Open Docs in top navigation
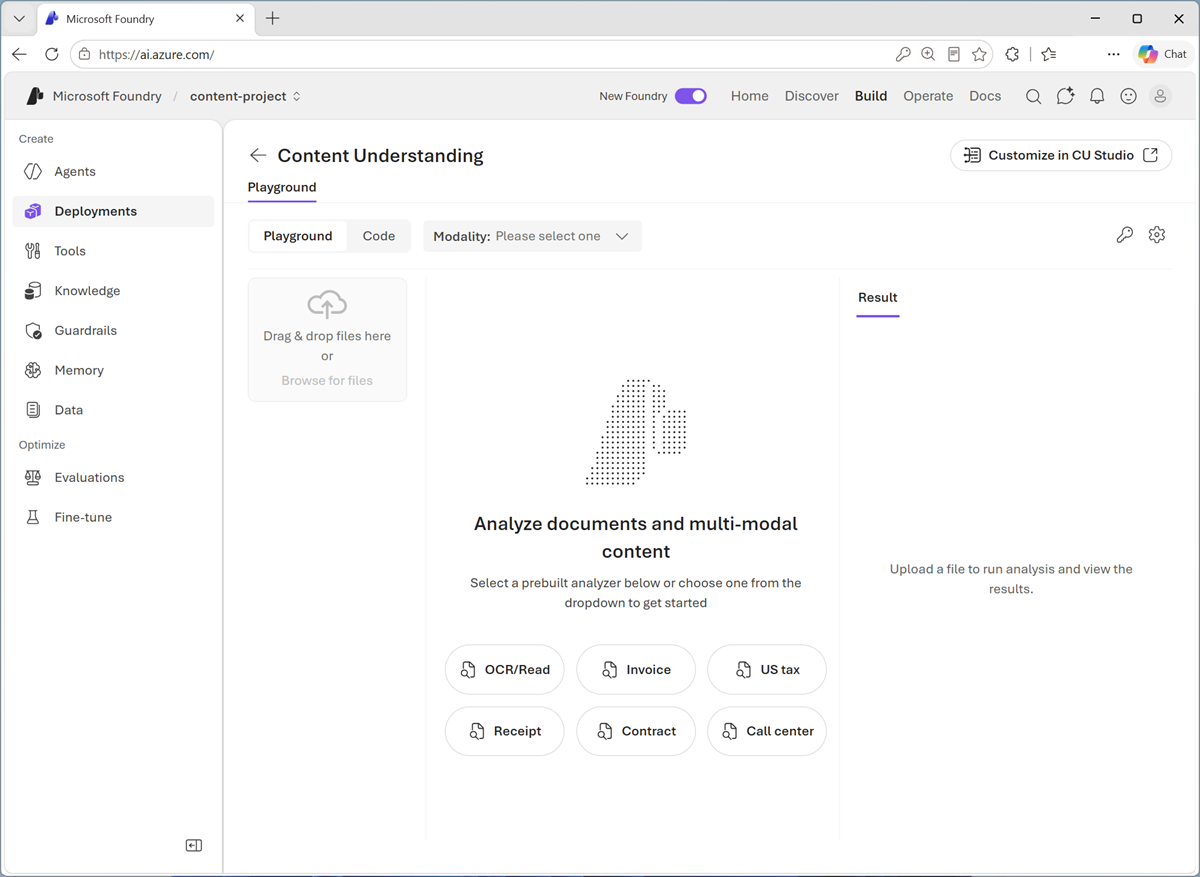Screen dimensions: 1200x877 (985, 96)
